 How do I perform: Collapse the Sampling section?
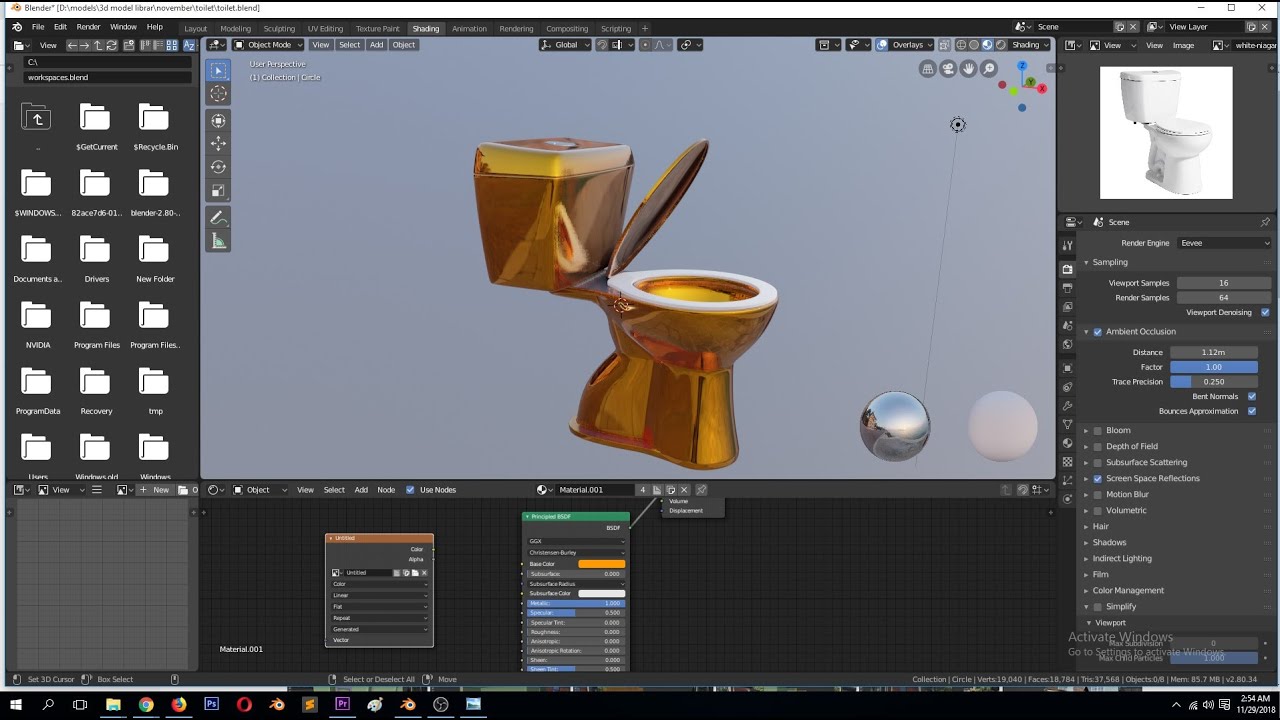[1109, 262]
